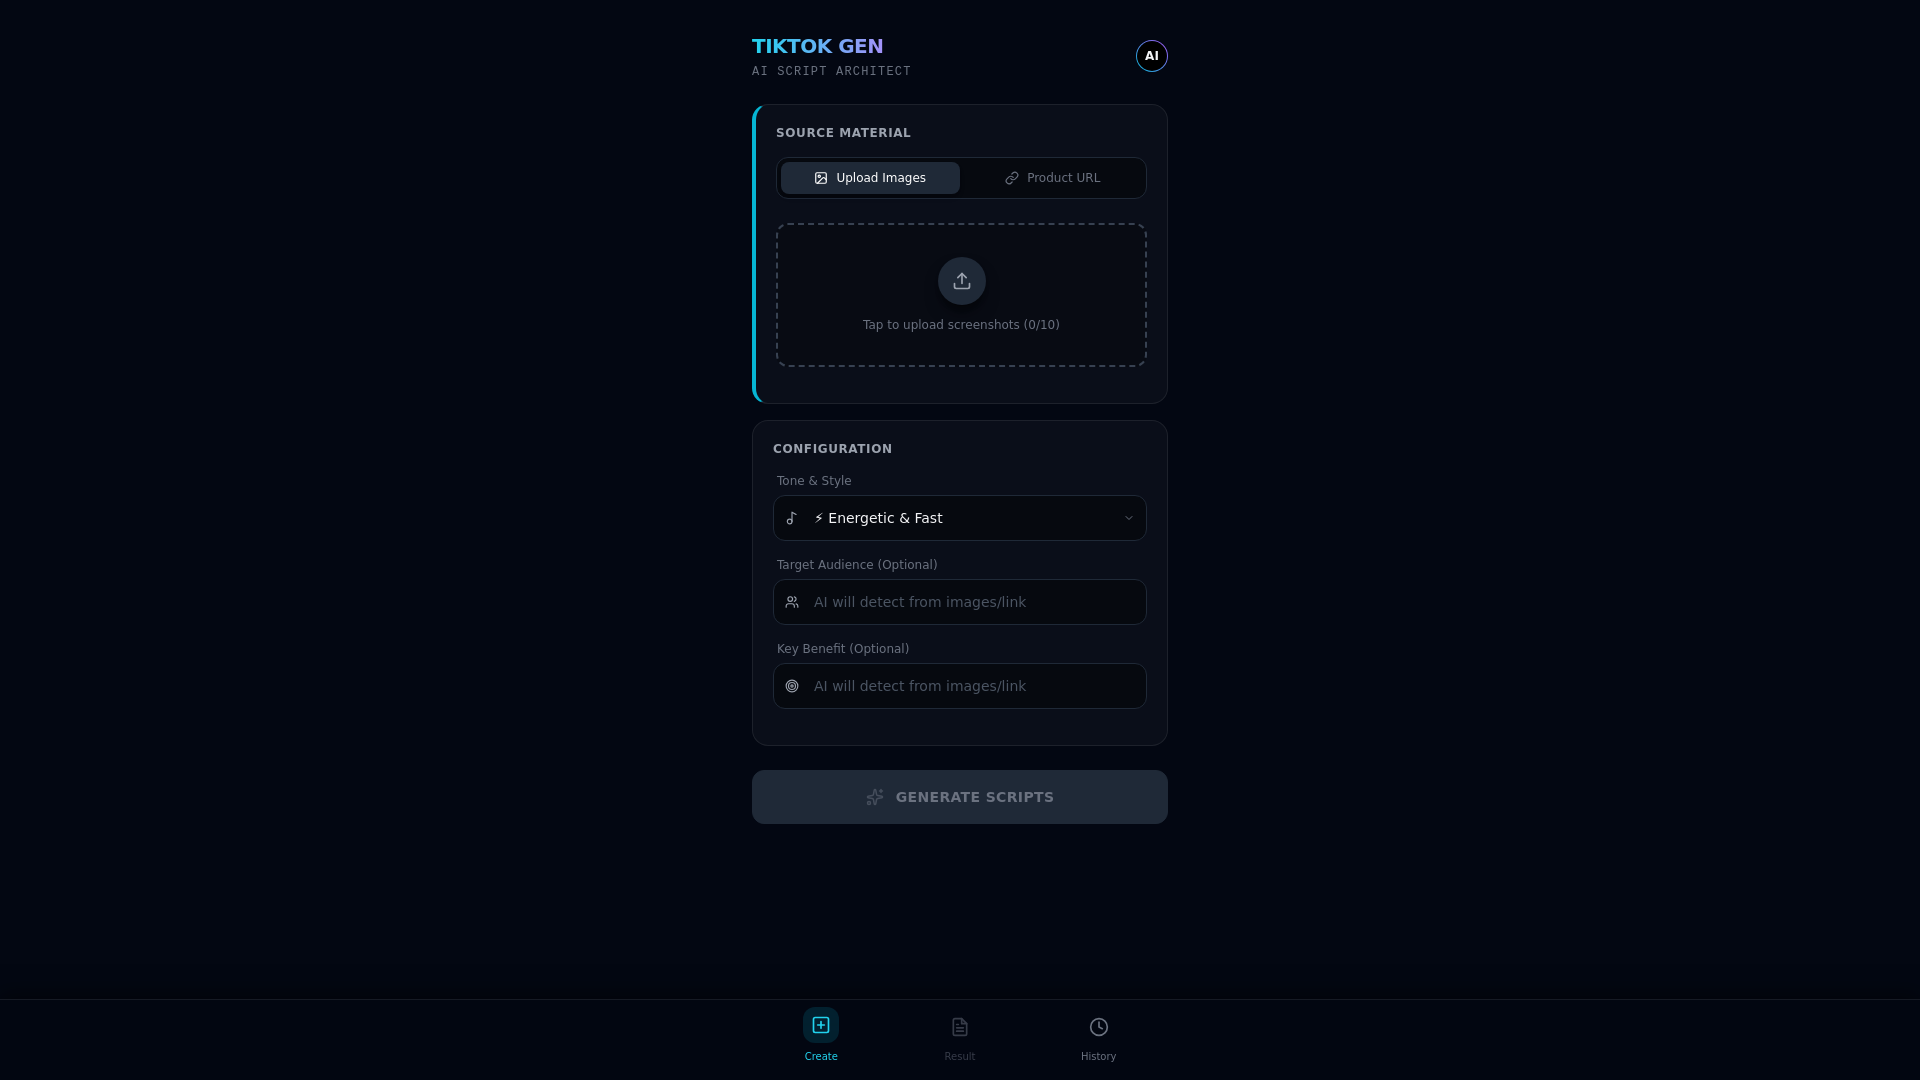Click the sparkle icon on Generate Scripts
Image resolution: width=1920 pixels, height=1080 pixels.
pyautogui.click(x=875, y=797)
